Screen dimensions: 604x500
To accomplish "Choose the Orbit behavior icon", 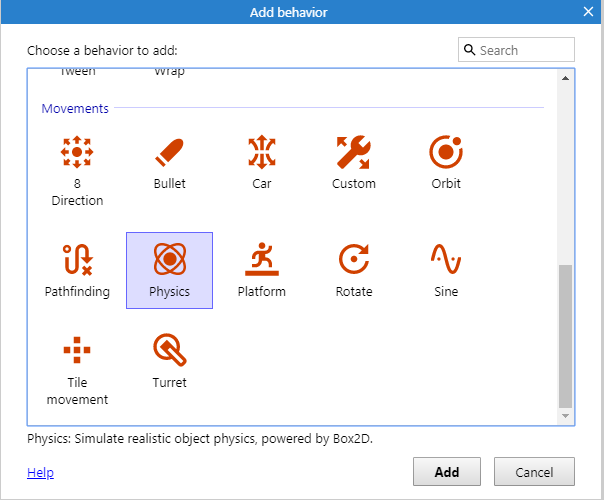I will (445, 153).
